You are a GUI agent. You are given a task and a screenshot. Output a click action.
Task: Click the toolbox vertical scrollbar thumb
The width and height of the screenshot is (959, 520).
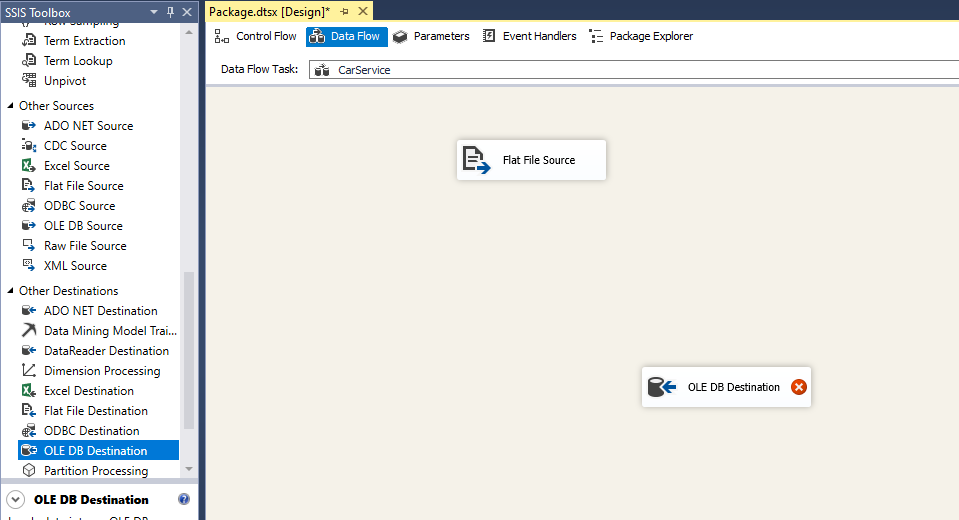pyautogui.click(x=189, y=351)
